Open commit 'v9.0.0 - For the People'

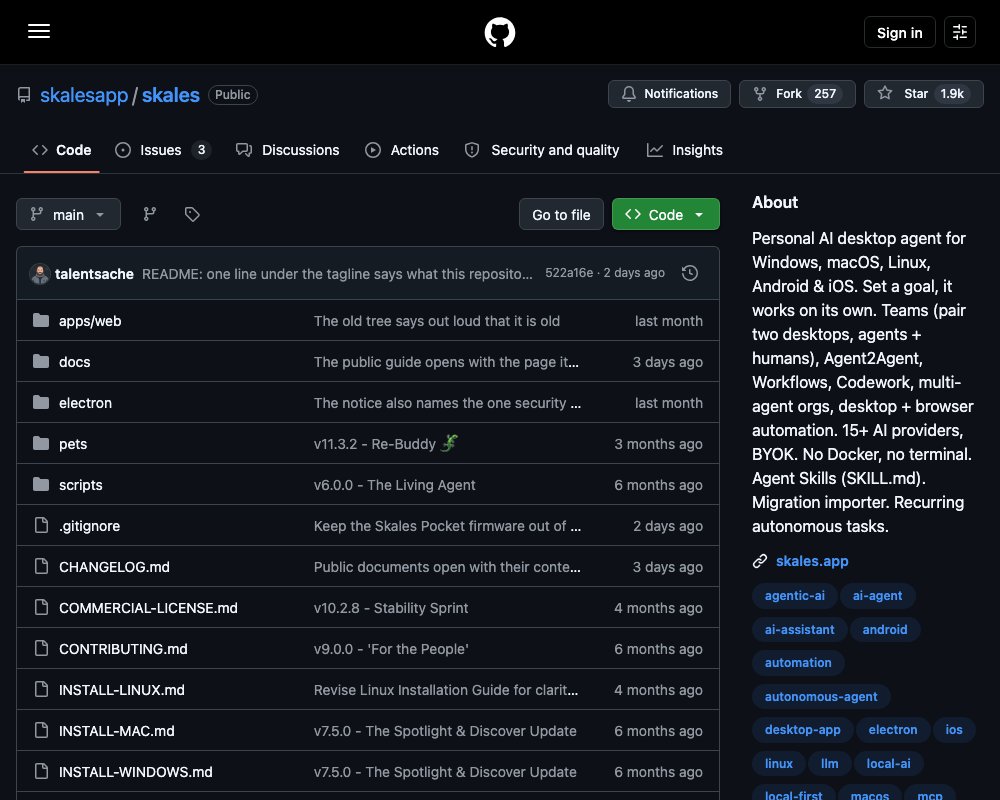click(391, 649)
